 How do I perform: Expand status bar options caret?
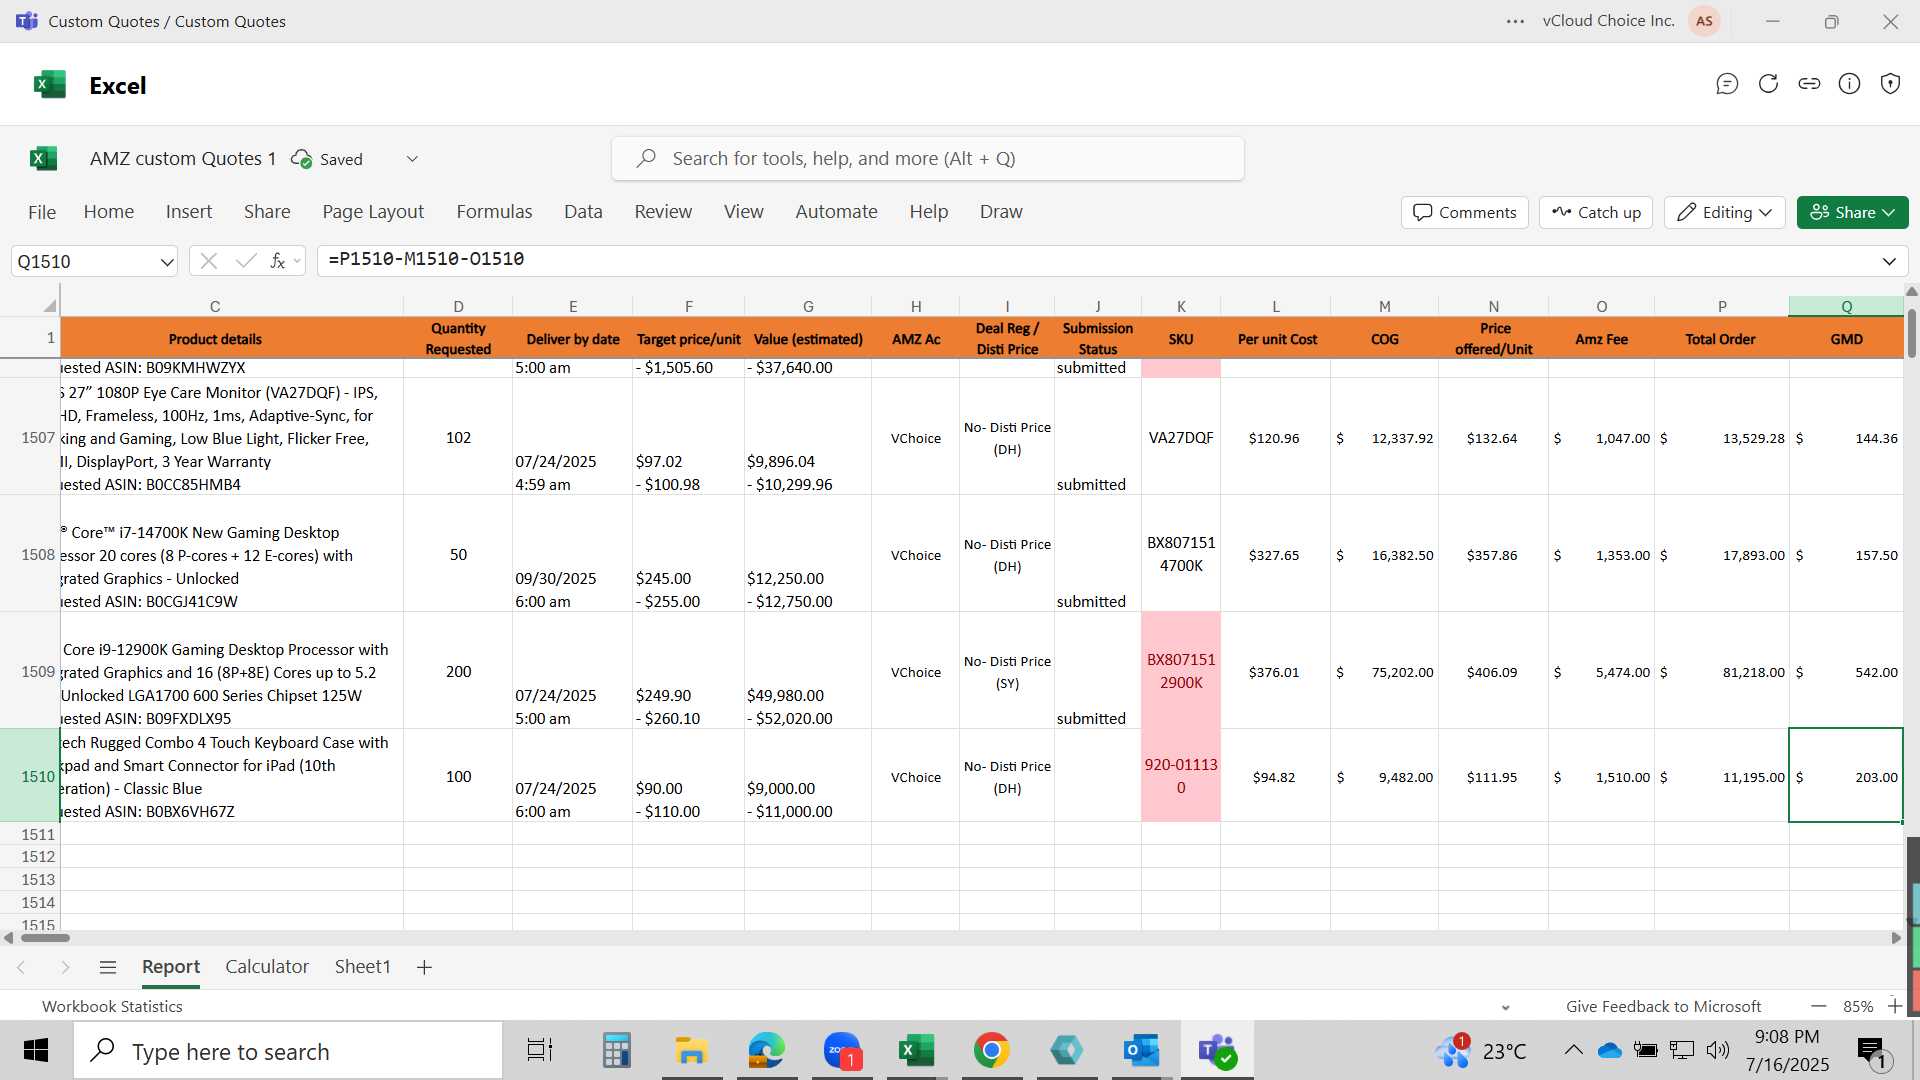click(1506, 1008)
